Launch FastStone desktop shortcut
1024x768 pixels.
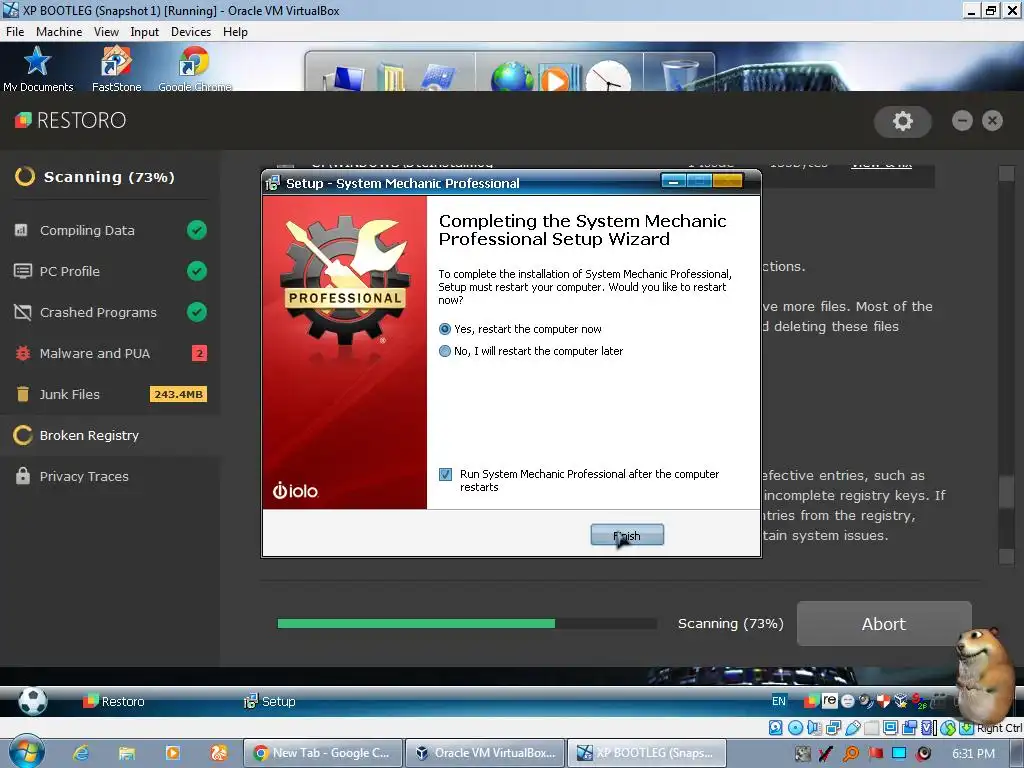click(116, 69)
